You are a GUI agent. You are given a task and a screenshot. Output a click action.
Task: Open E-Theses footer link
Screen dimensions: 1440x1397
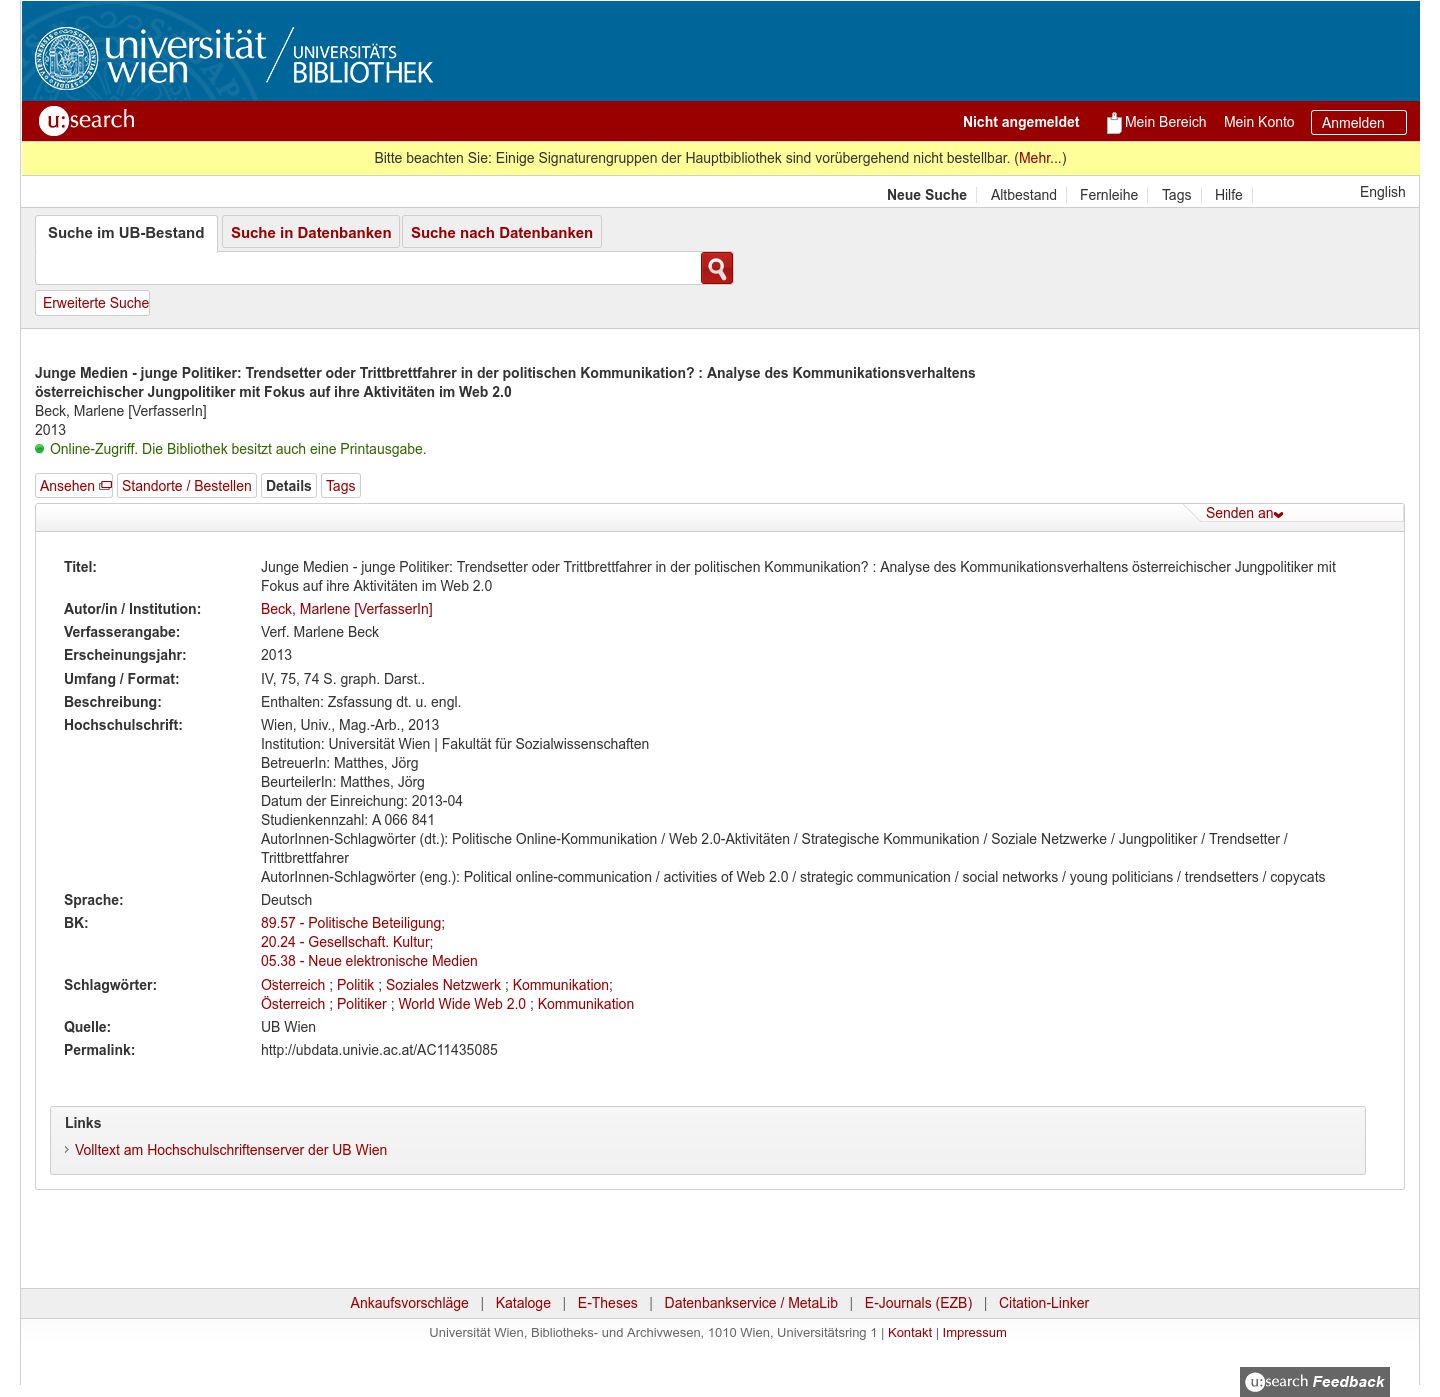[607, 1303]
